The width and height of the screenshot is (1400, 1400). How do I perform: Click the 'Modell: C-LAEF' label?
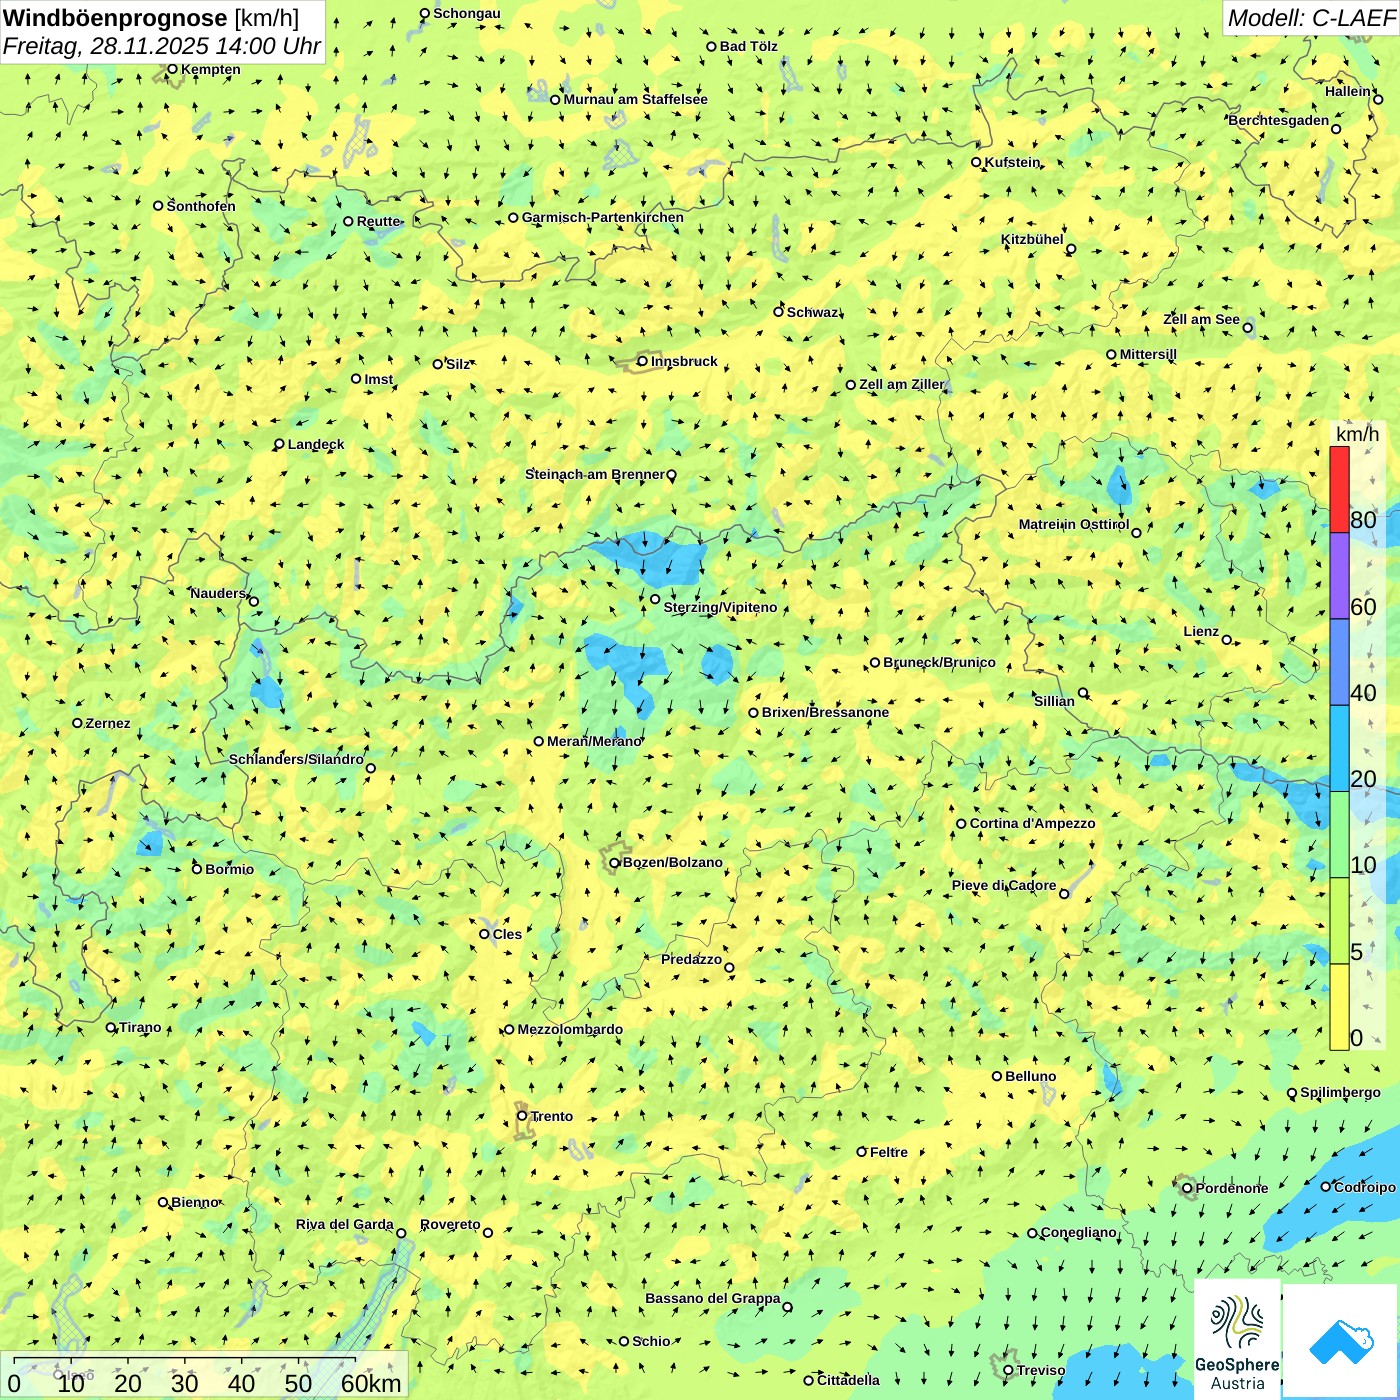[x=1311, y=18]
